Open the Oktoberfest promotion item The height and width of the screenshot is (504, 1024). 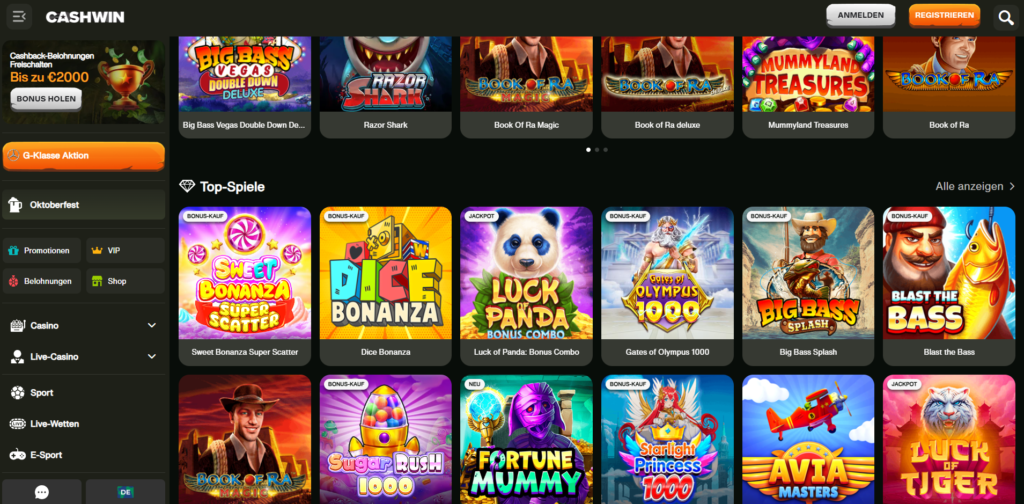84,205
